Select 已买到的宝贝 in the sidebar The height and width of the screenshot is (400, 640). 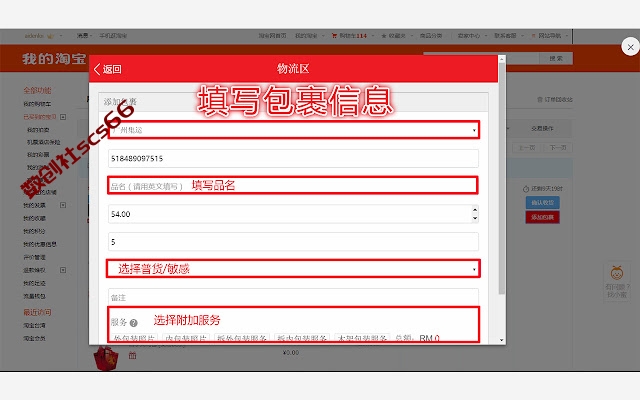(40, 117)
